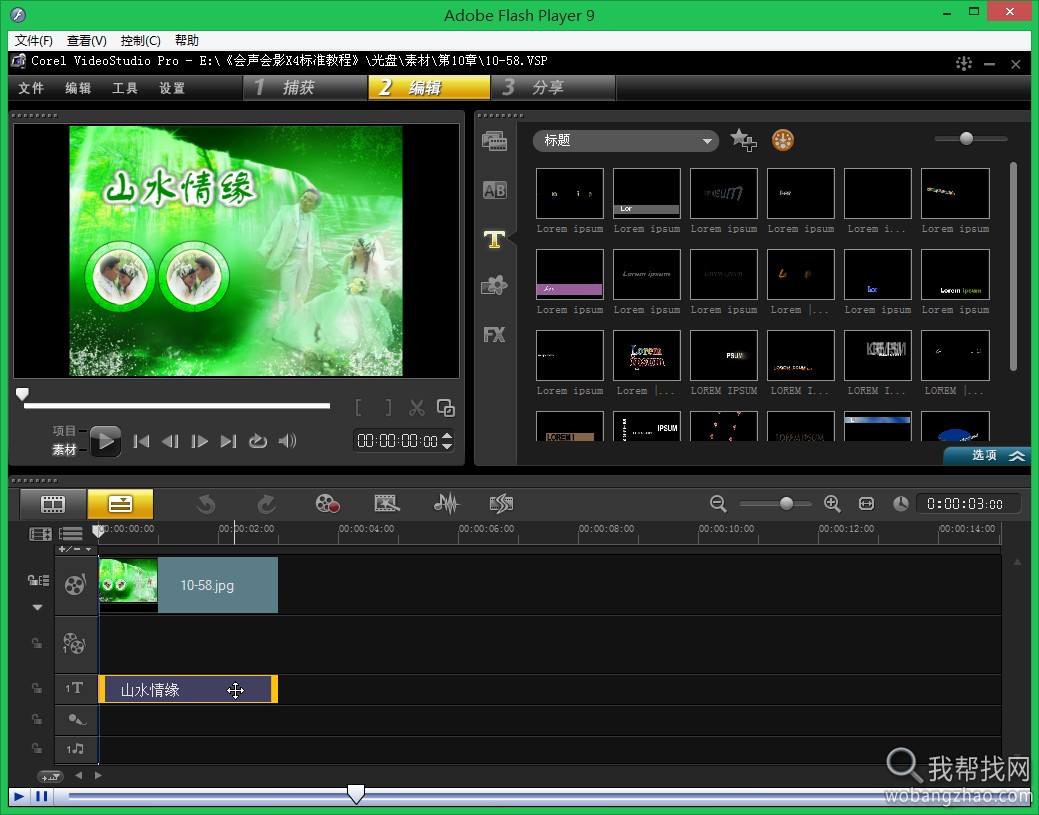This screenshot has width=1039, height=815.
Task: Open the Media library panel icon
Action: (494, 141)
